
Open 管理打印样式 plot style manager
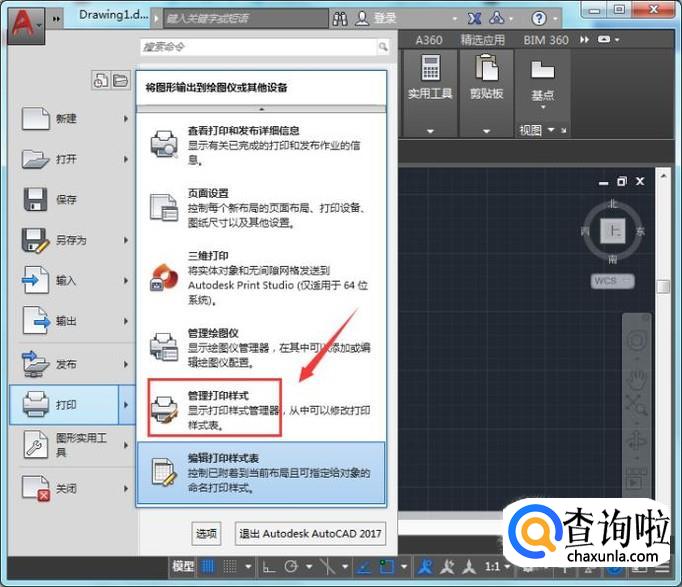[x=261, y=410]
